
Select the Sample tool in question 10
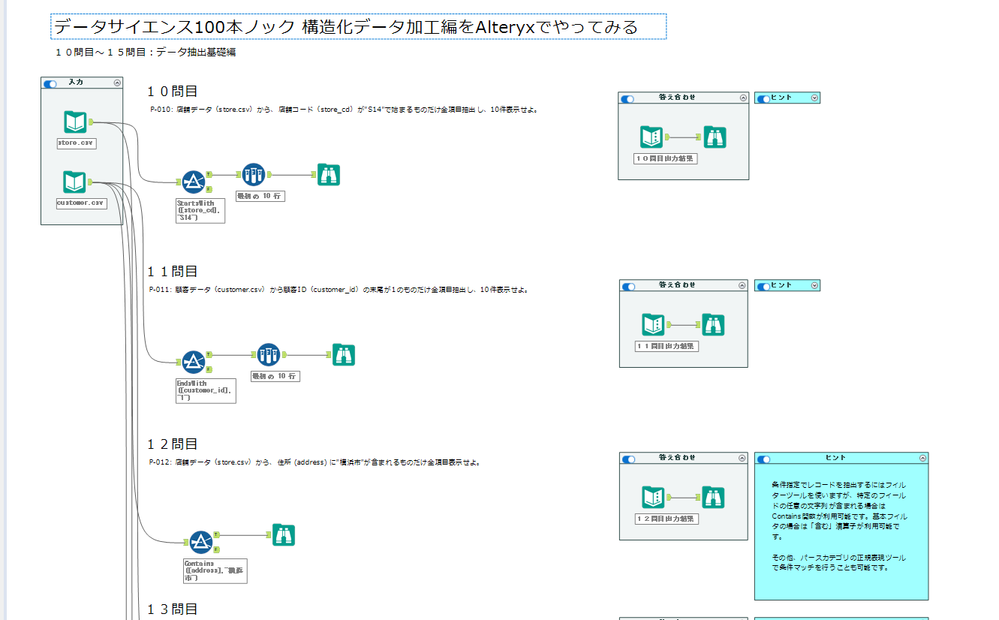click(254, 174)
